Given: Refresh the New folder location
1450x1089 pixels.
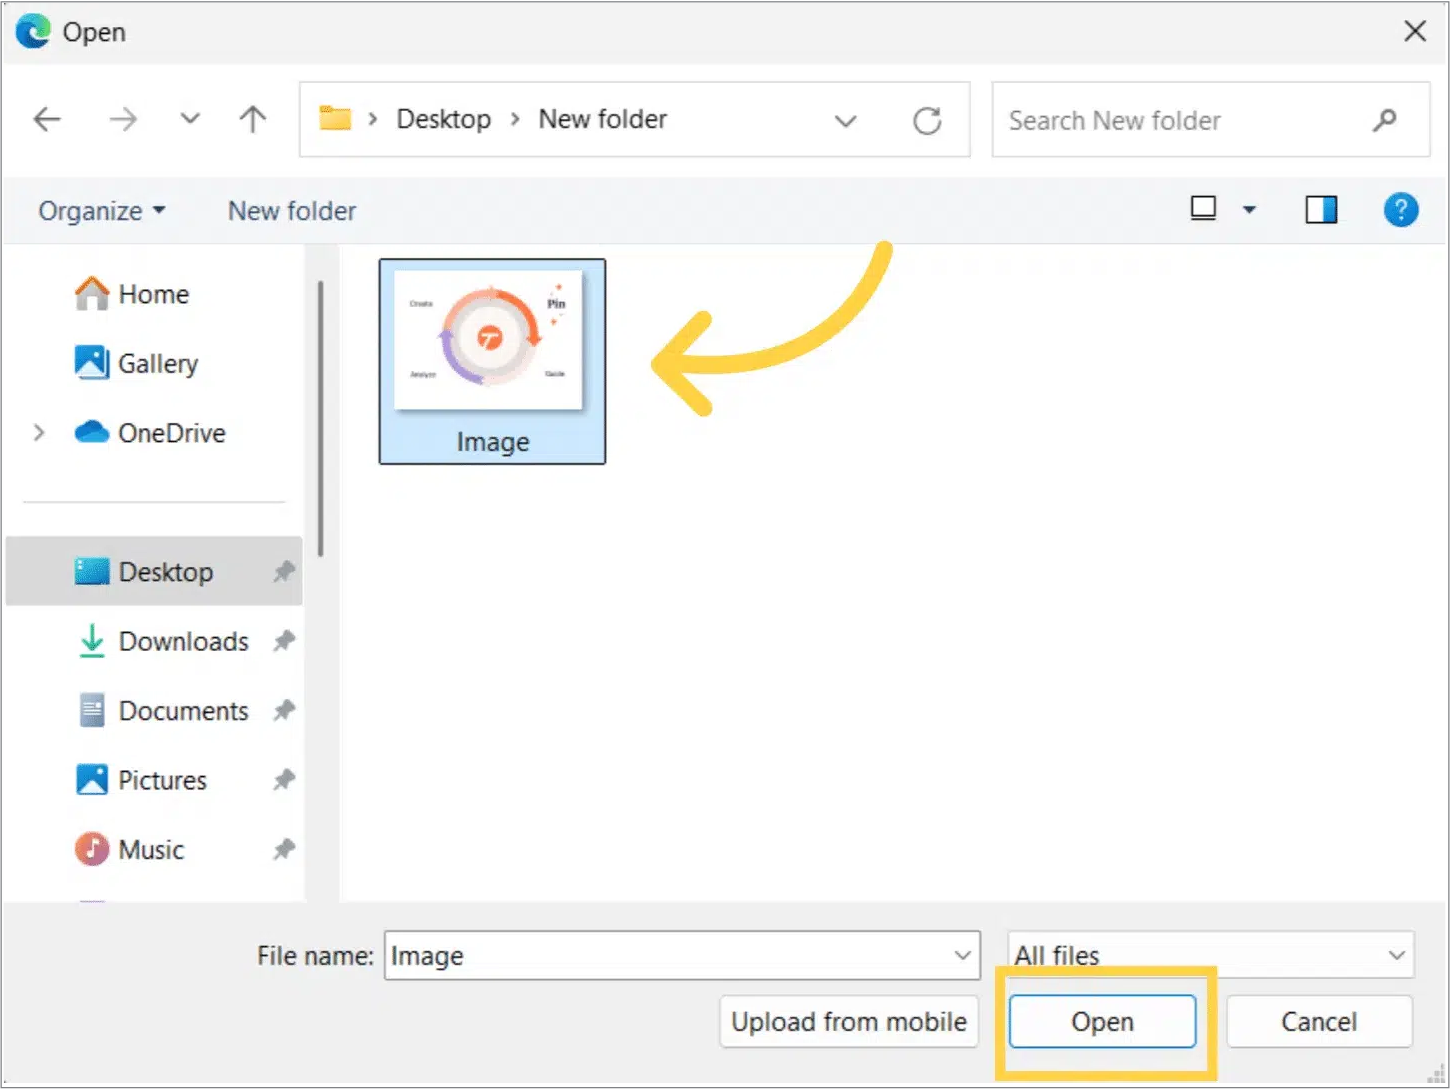Looking at the screenshot, I should [x=927, y=121].
